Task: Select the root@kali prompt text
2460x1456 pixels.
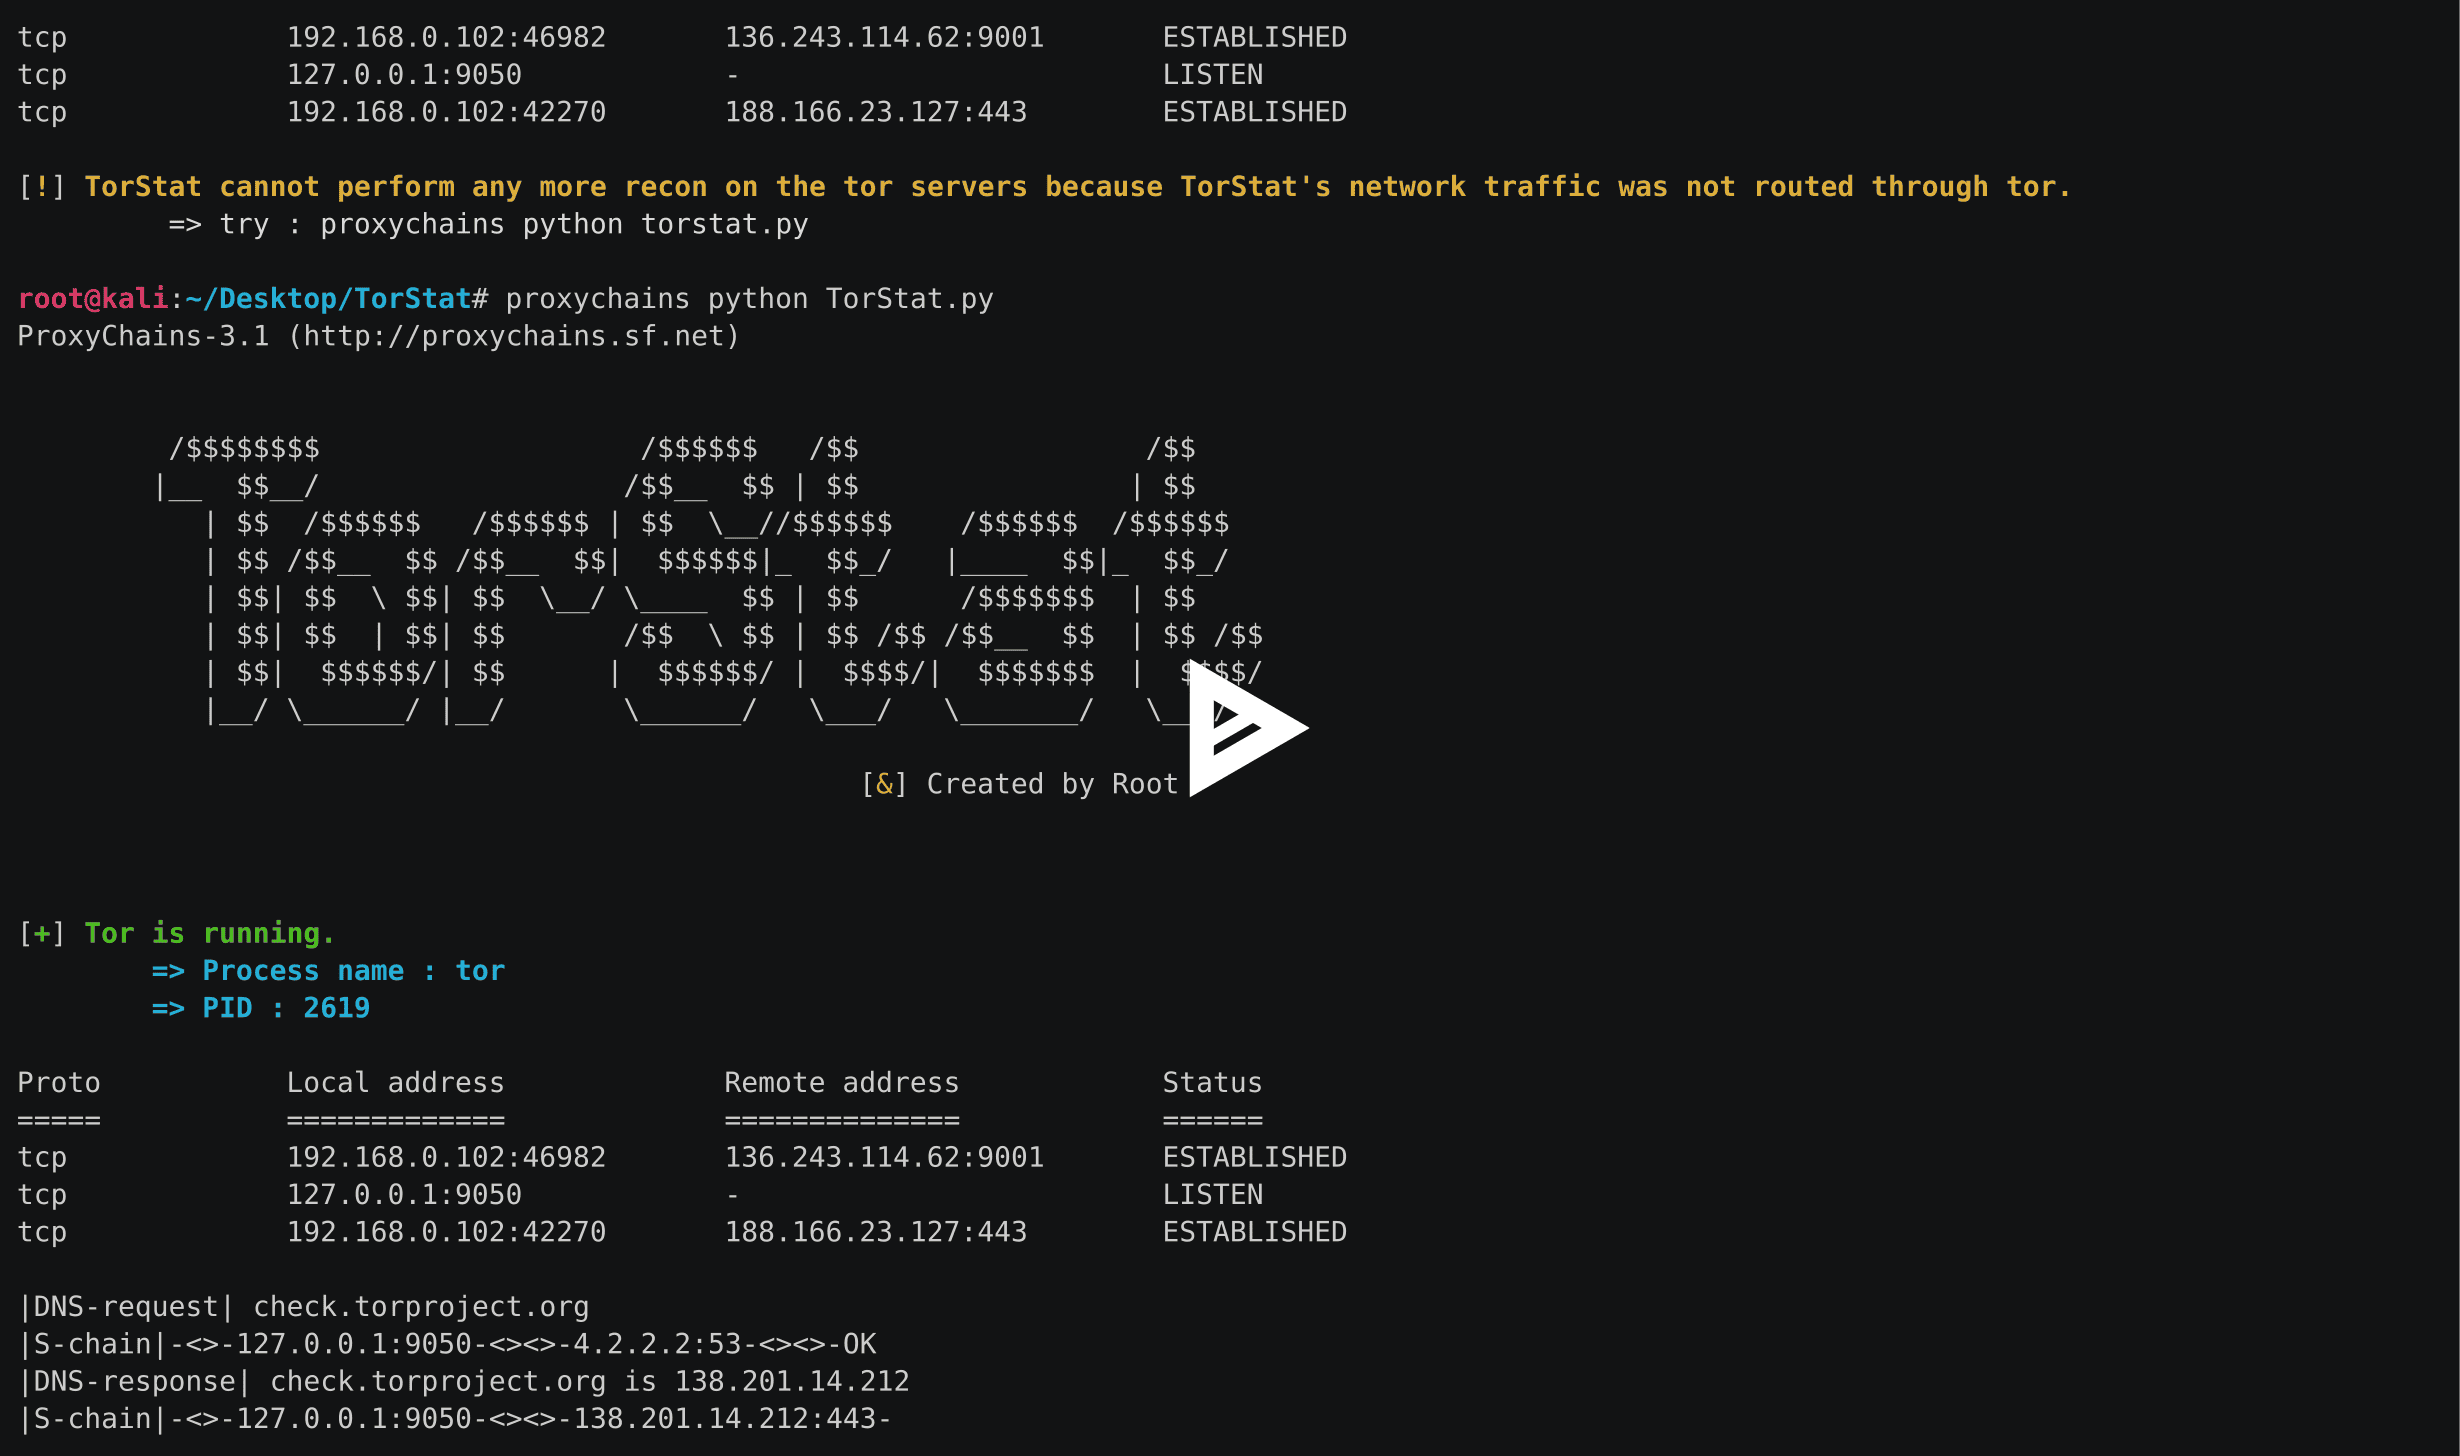Action: pyautogui.click(x=93, y=298)
